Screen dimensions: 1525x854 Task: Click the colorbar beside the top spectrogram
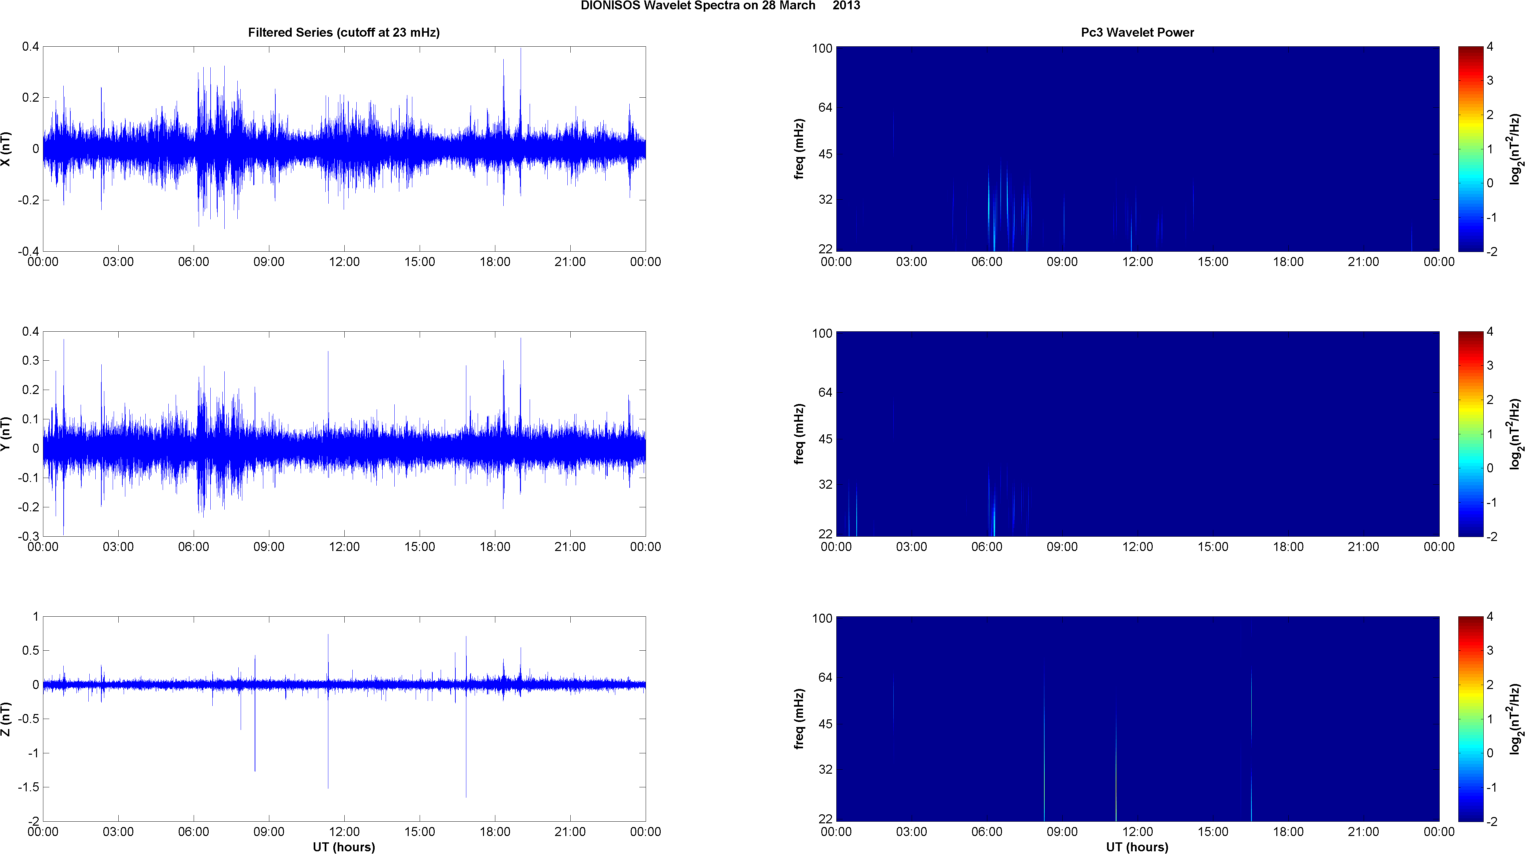tap(1470, 149)
